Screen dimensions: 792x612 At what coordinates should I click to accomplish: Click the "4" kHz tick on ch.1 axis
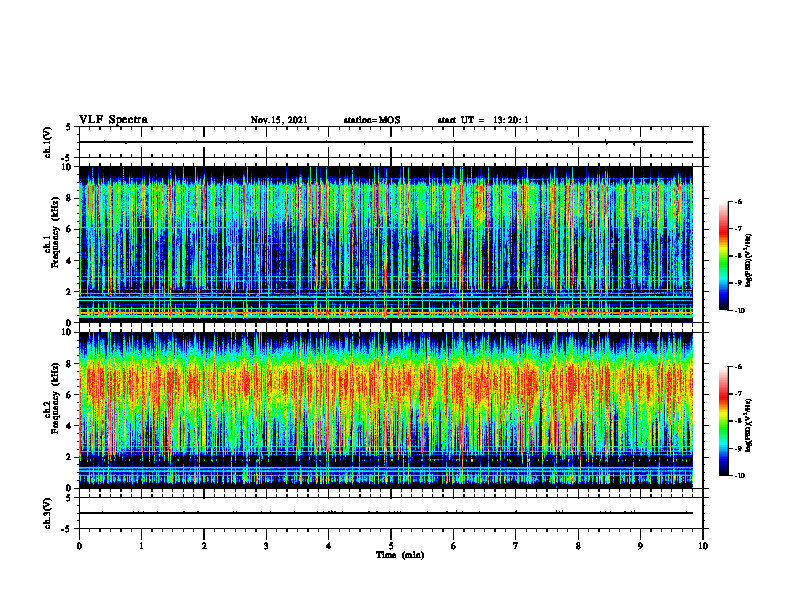point(70,261)
